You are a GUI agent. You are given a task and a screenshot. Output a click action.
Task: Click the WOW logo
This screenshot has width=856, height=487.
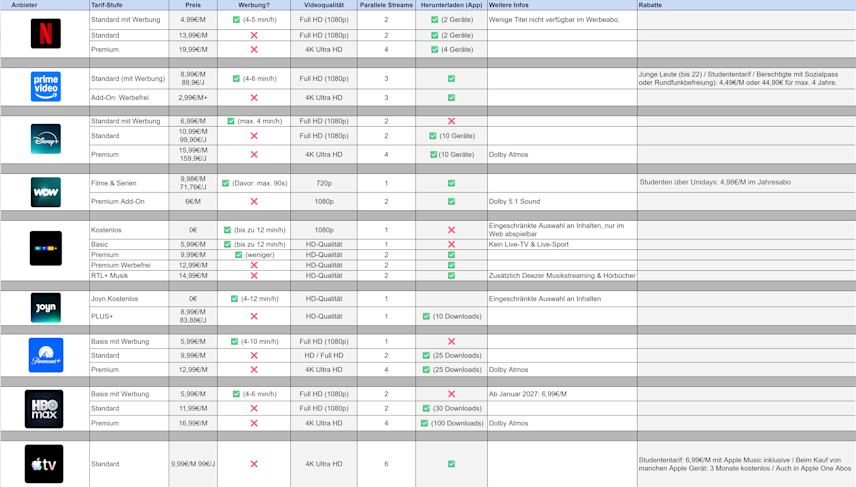pyautogui.click(x=46, y=192)
